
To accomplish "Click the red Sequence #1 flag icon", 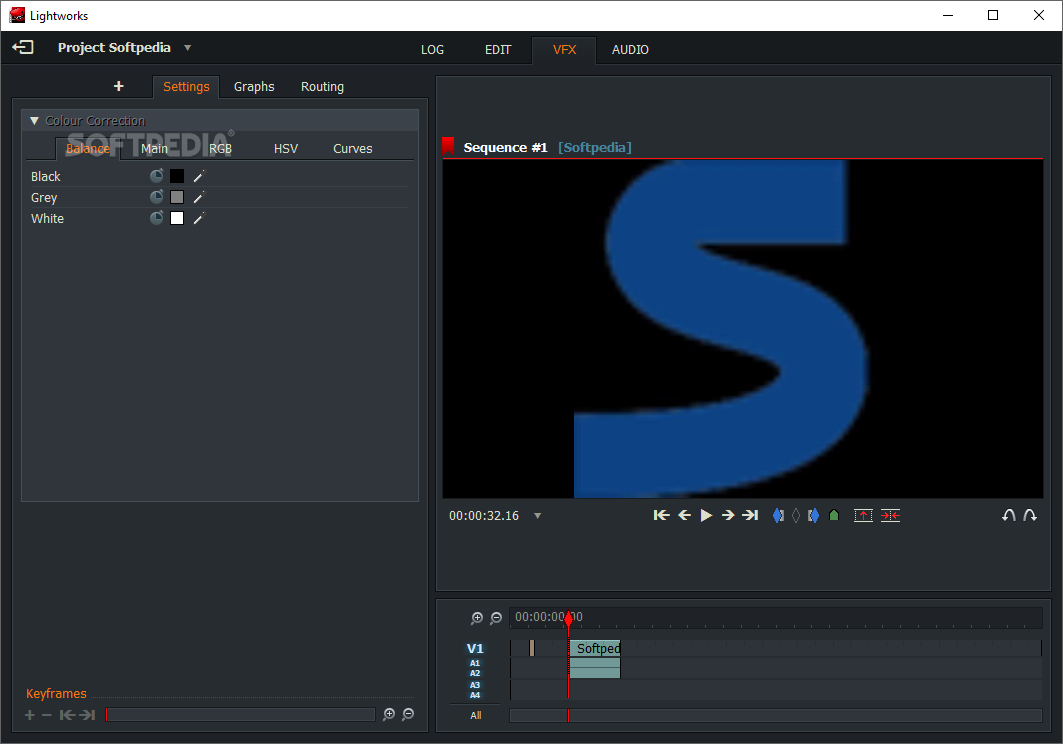I will pyautogui.click(x=448, y=146).
